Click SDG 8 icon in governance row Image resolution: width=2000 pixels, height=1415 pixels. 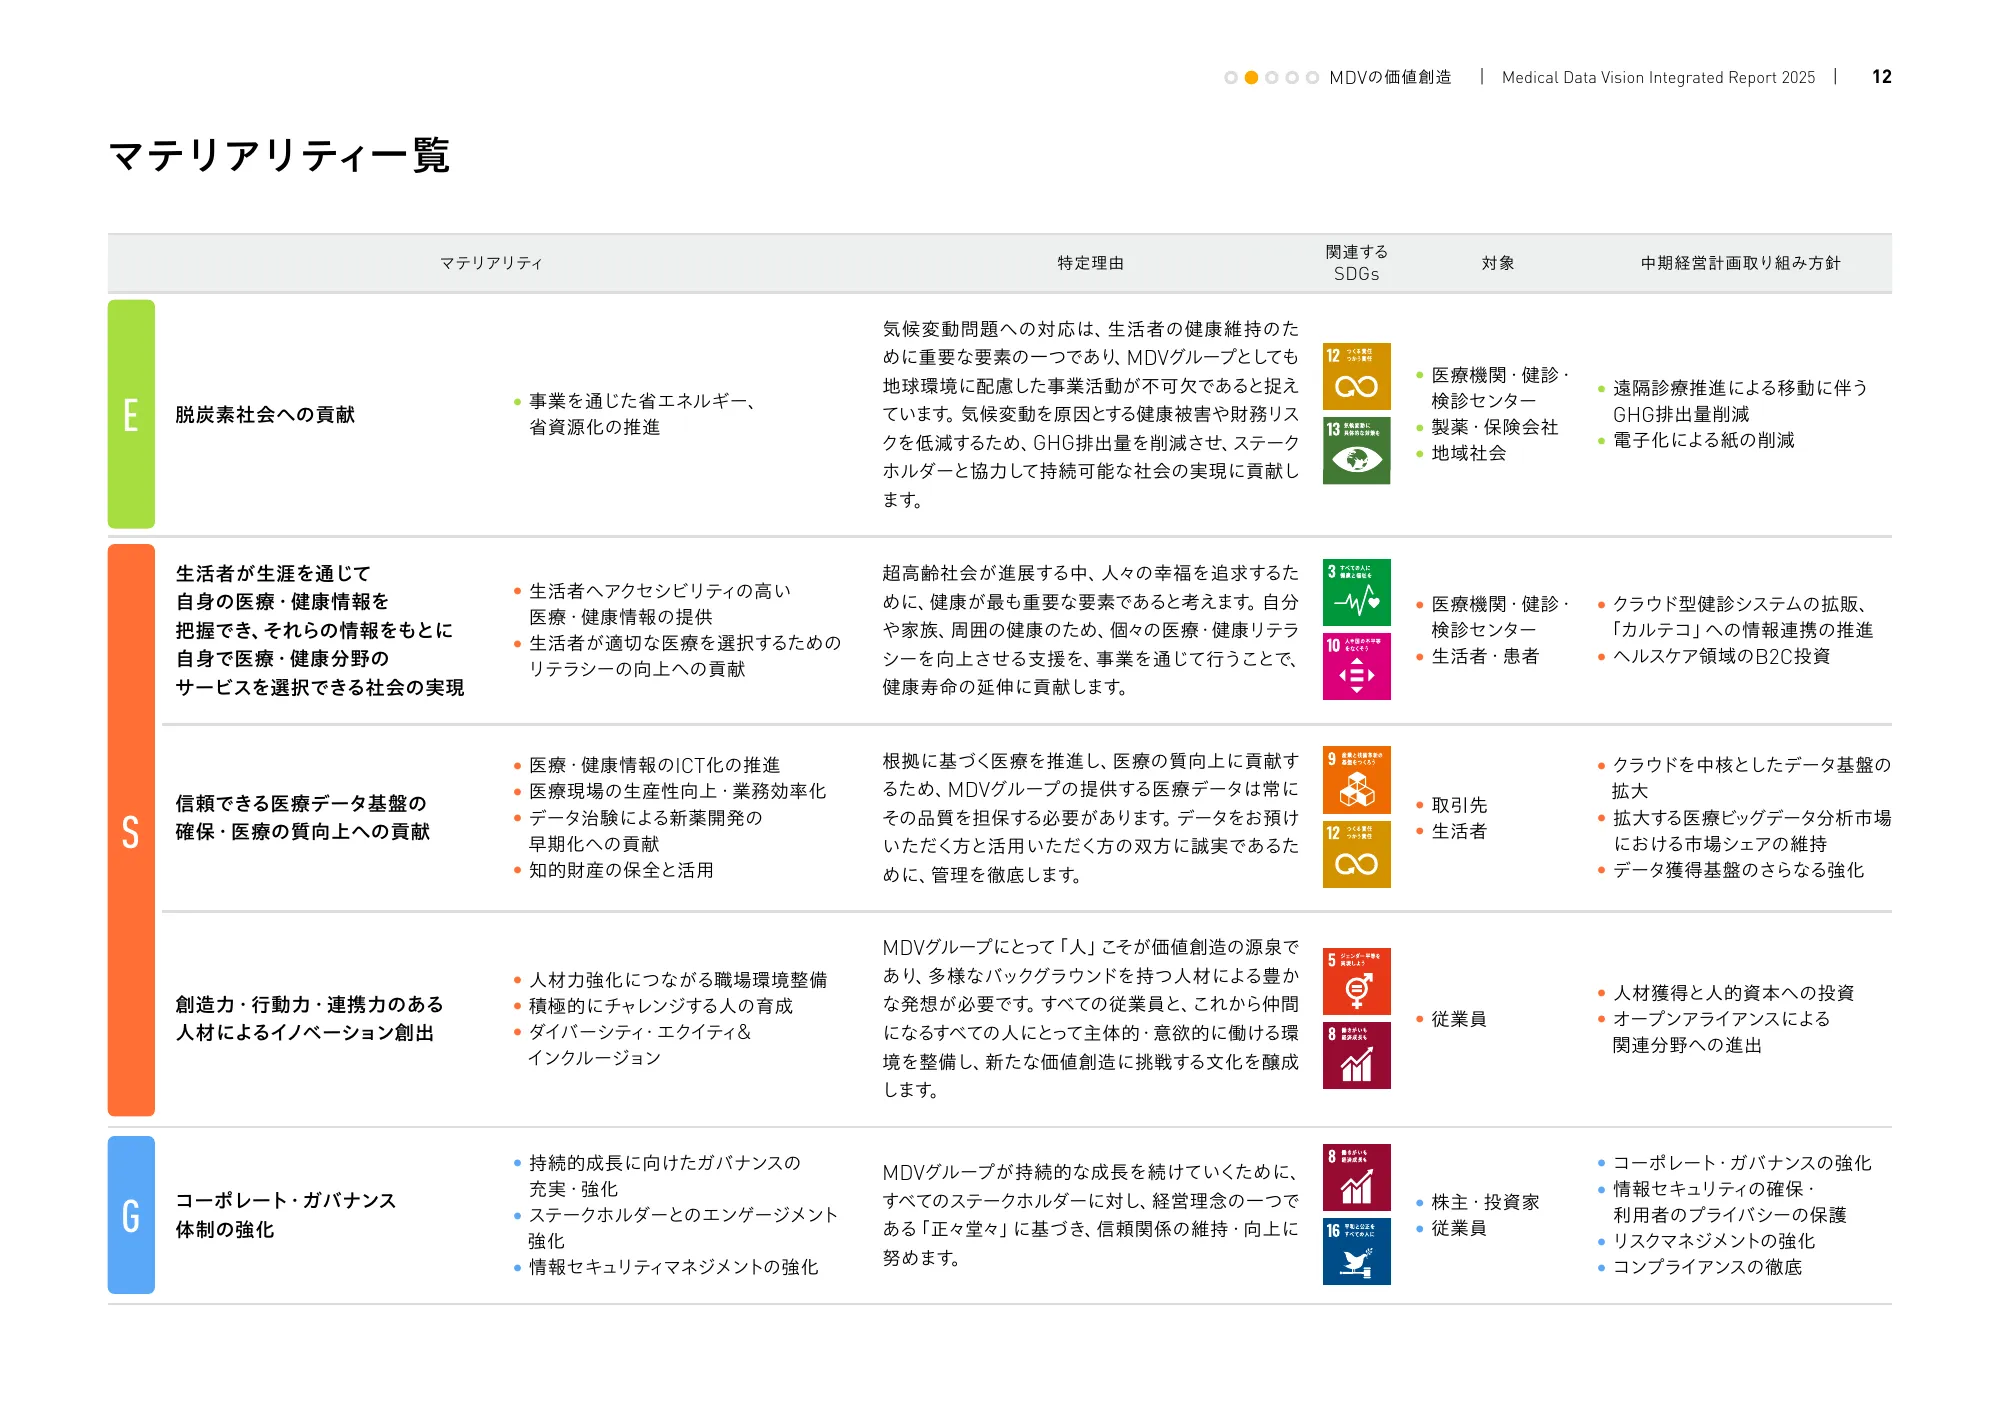1356,1178
